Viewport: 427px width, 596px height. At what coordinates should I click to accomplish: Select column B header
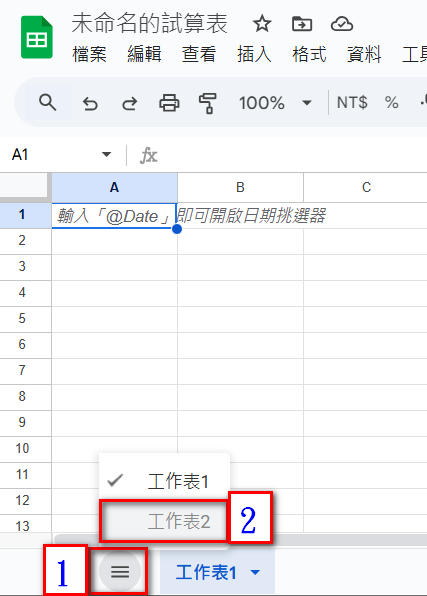pyautogui.click(x=240, y=187)
